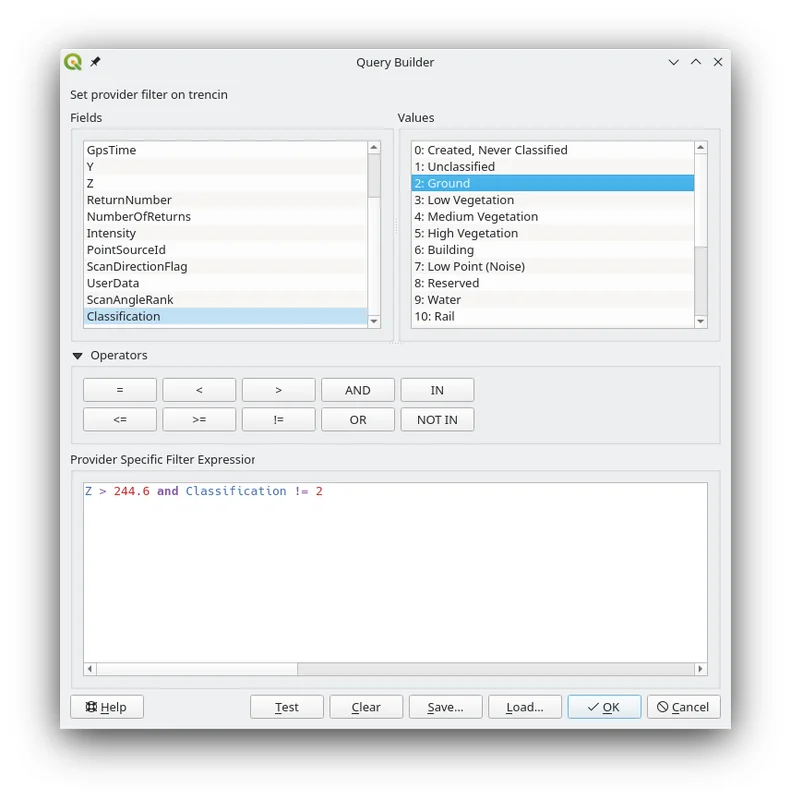
Task: Insert the AND operator
Action: pyautogui.click(x=357, y=390)
